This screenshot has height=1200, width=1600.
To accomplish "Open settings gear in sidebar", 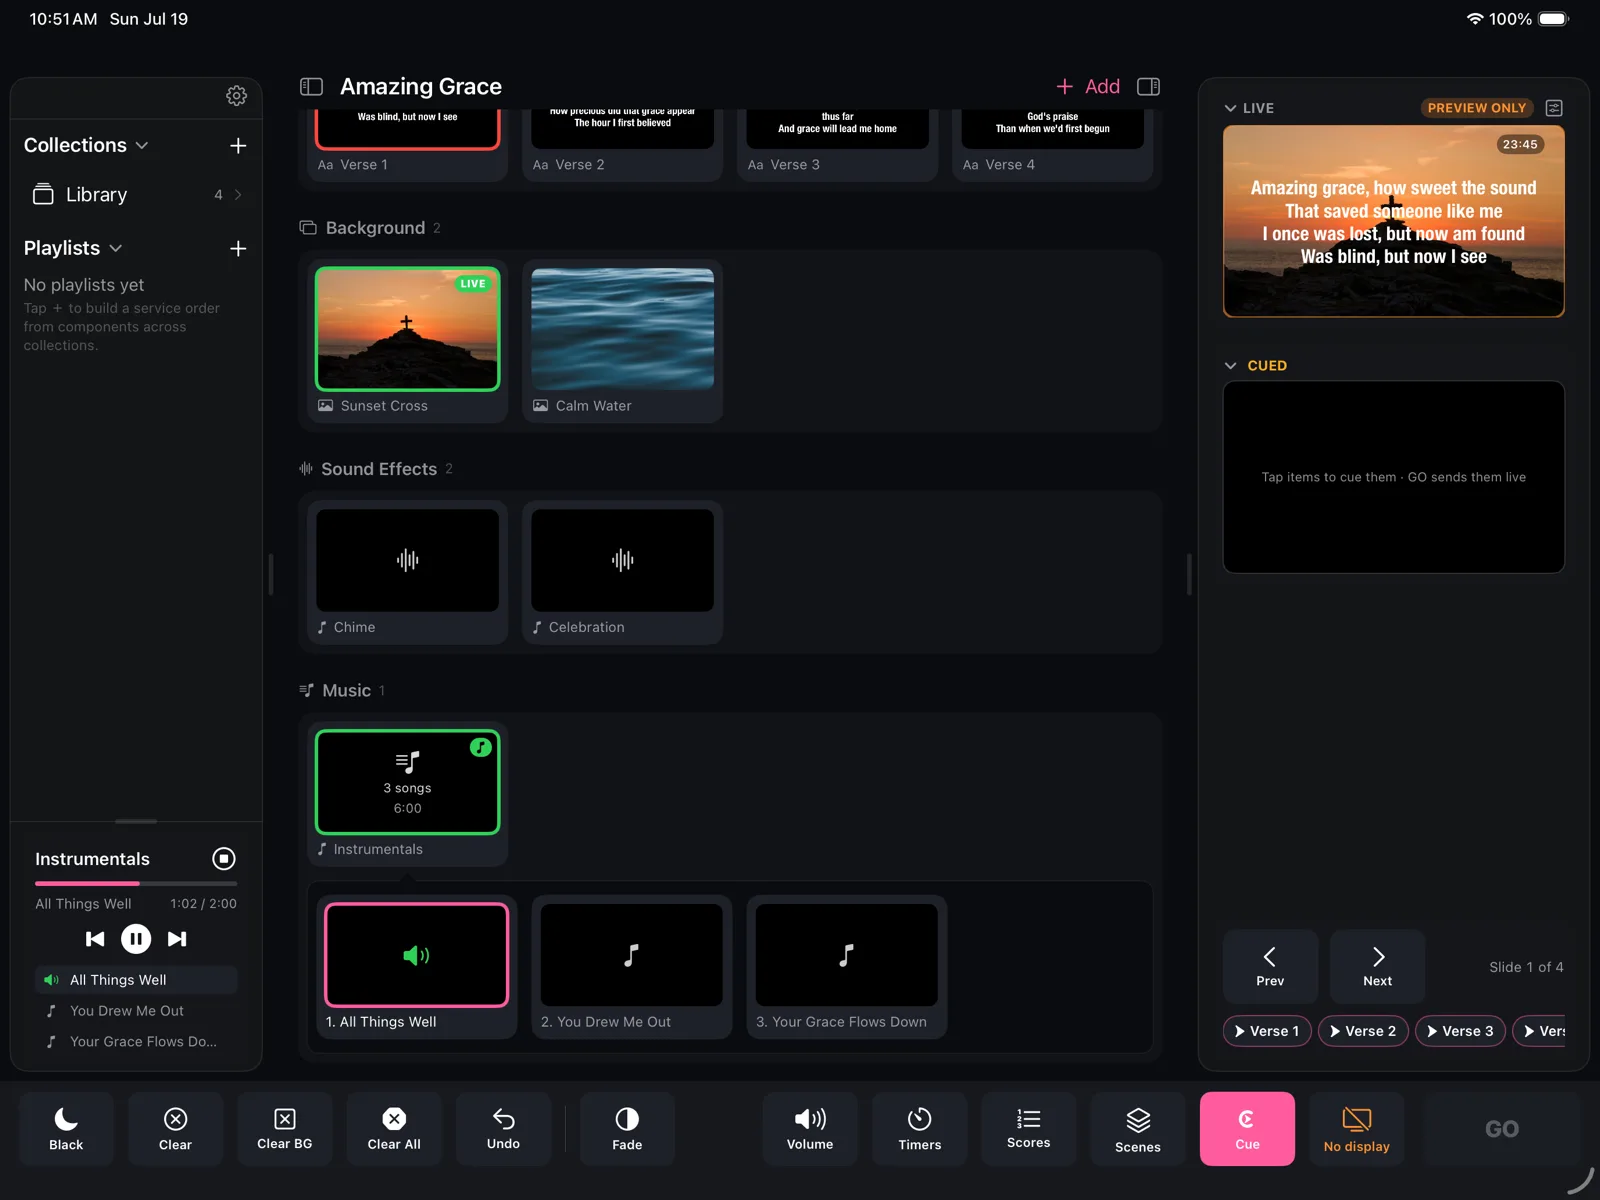I will click(x=236, y=95).
